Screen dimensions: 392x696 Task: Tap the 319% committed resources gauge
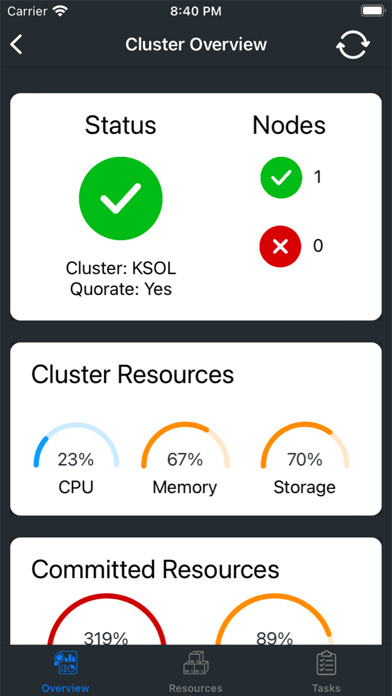[106, 620]
